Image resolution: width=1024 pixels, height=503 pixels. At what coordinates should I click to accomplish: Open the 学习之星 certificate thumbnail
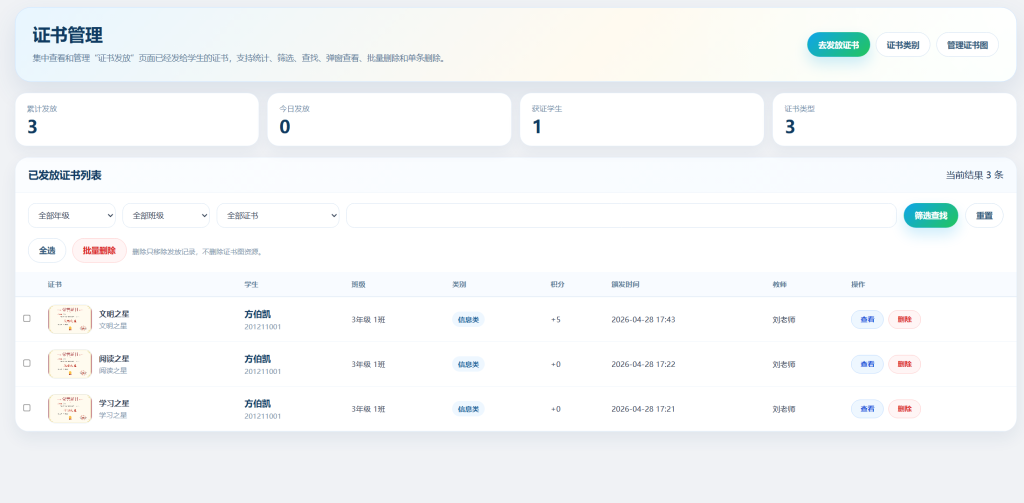(x=70, y=408)
